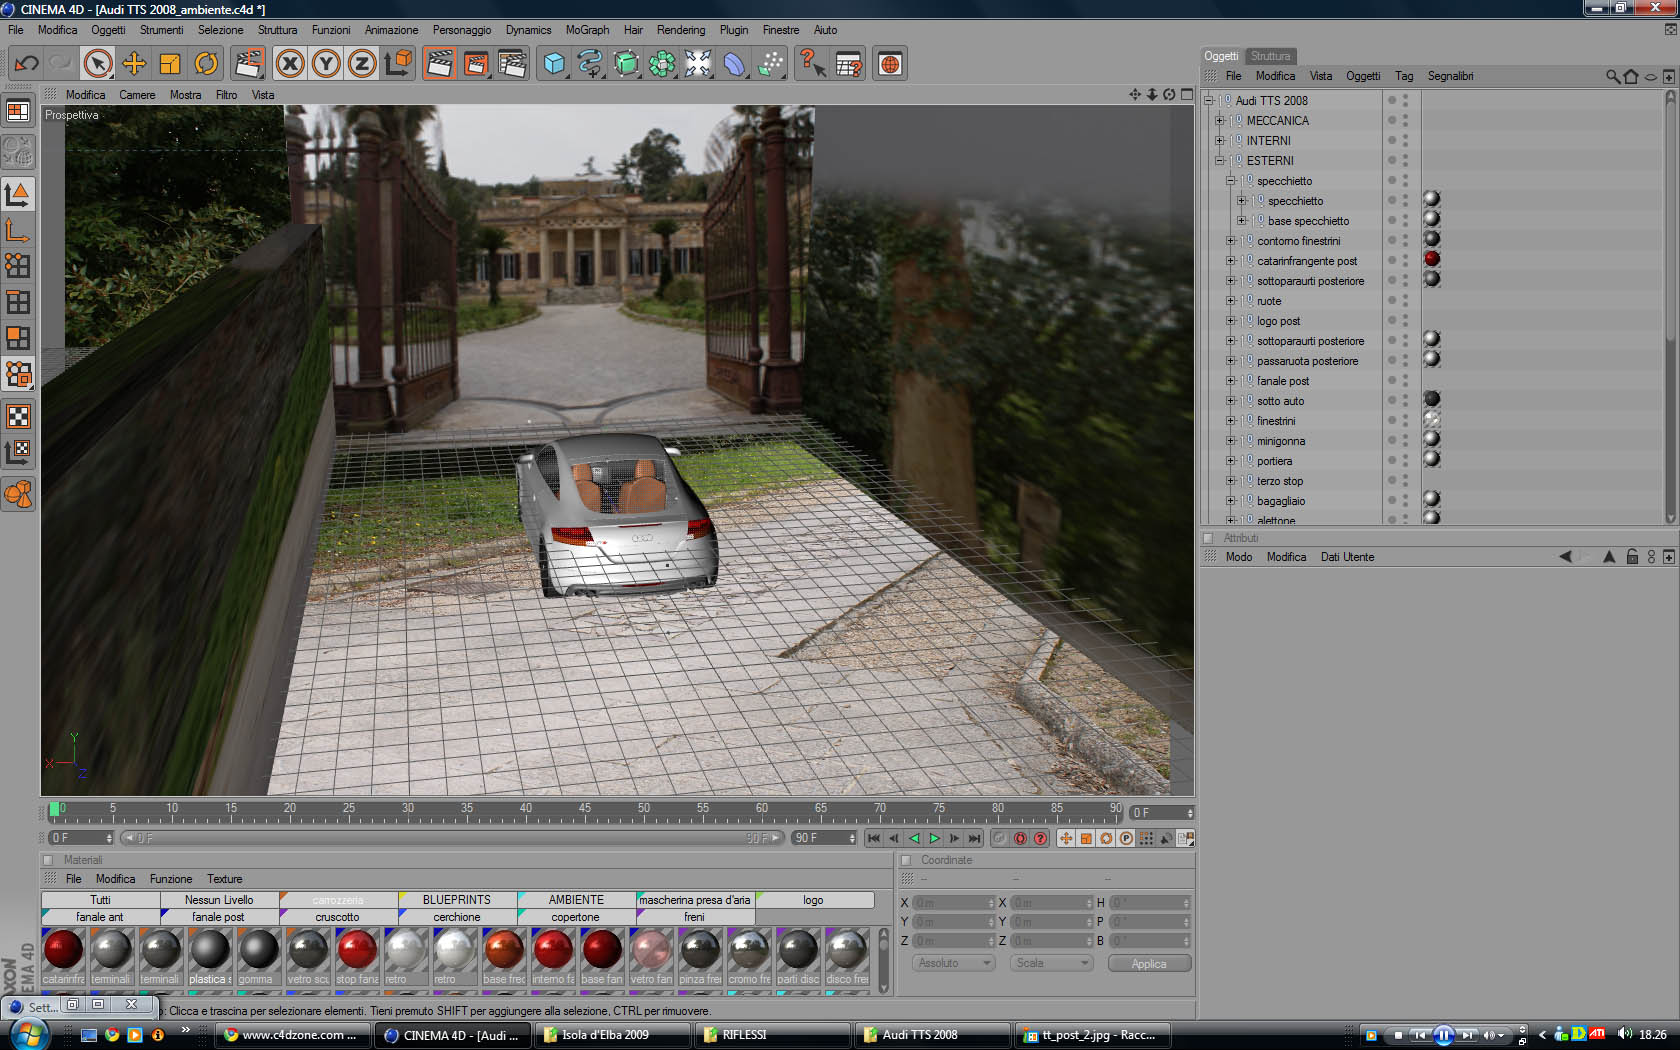Click the red catarinfrangente material sphere
The width and height of the screenshot is (1680, 1050).
click(x=63, y=949)
